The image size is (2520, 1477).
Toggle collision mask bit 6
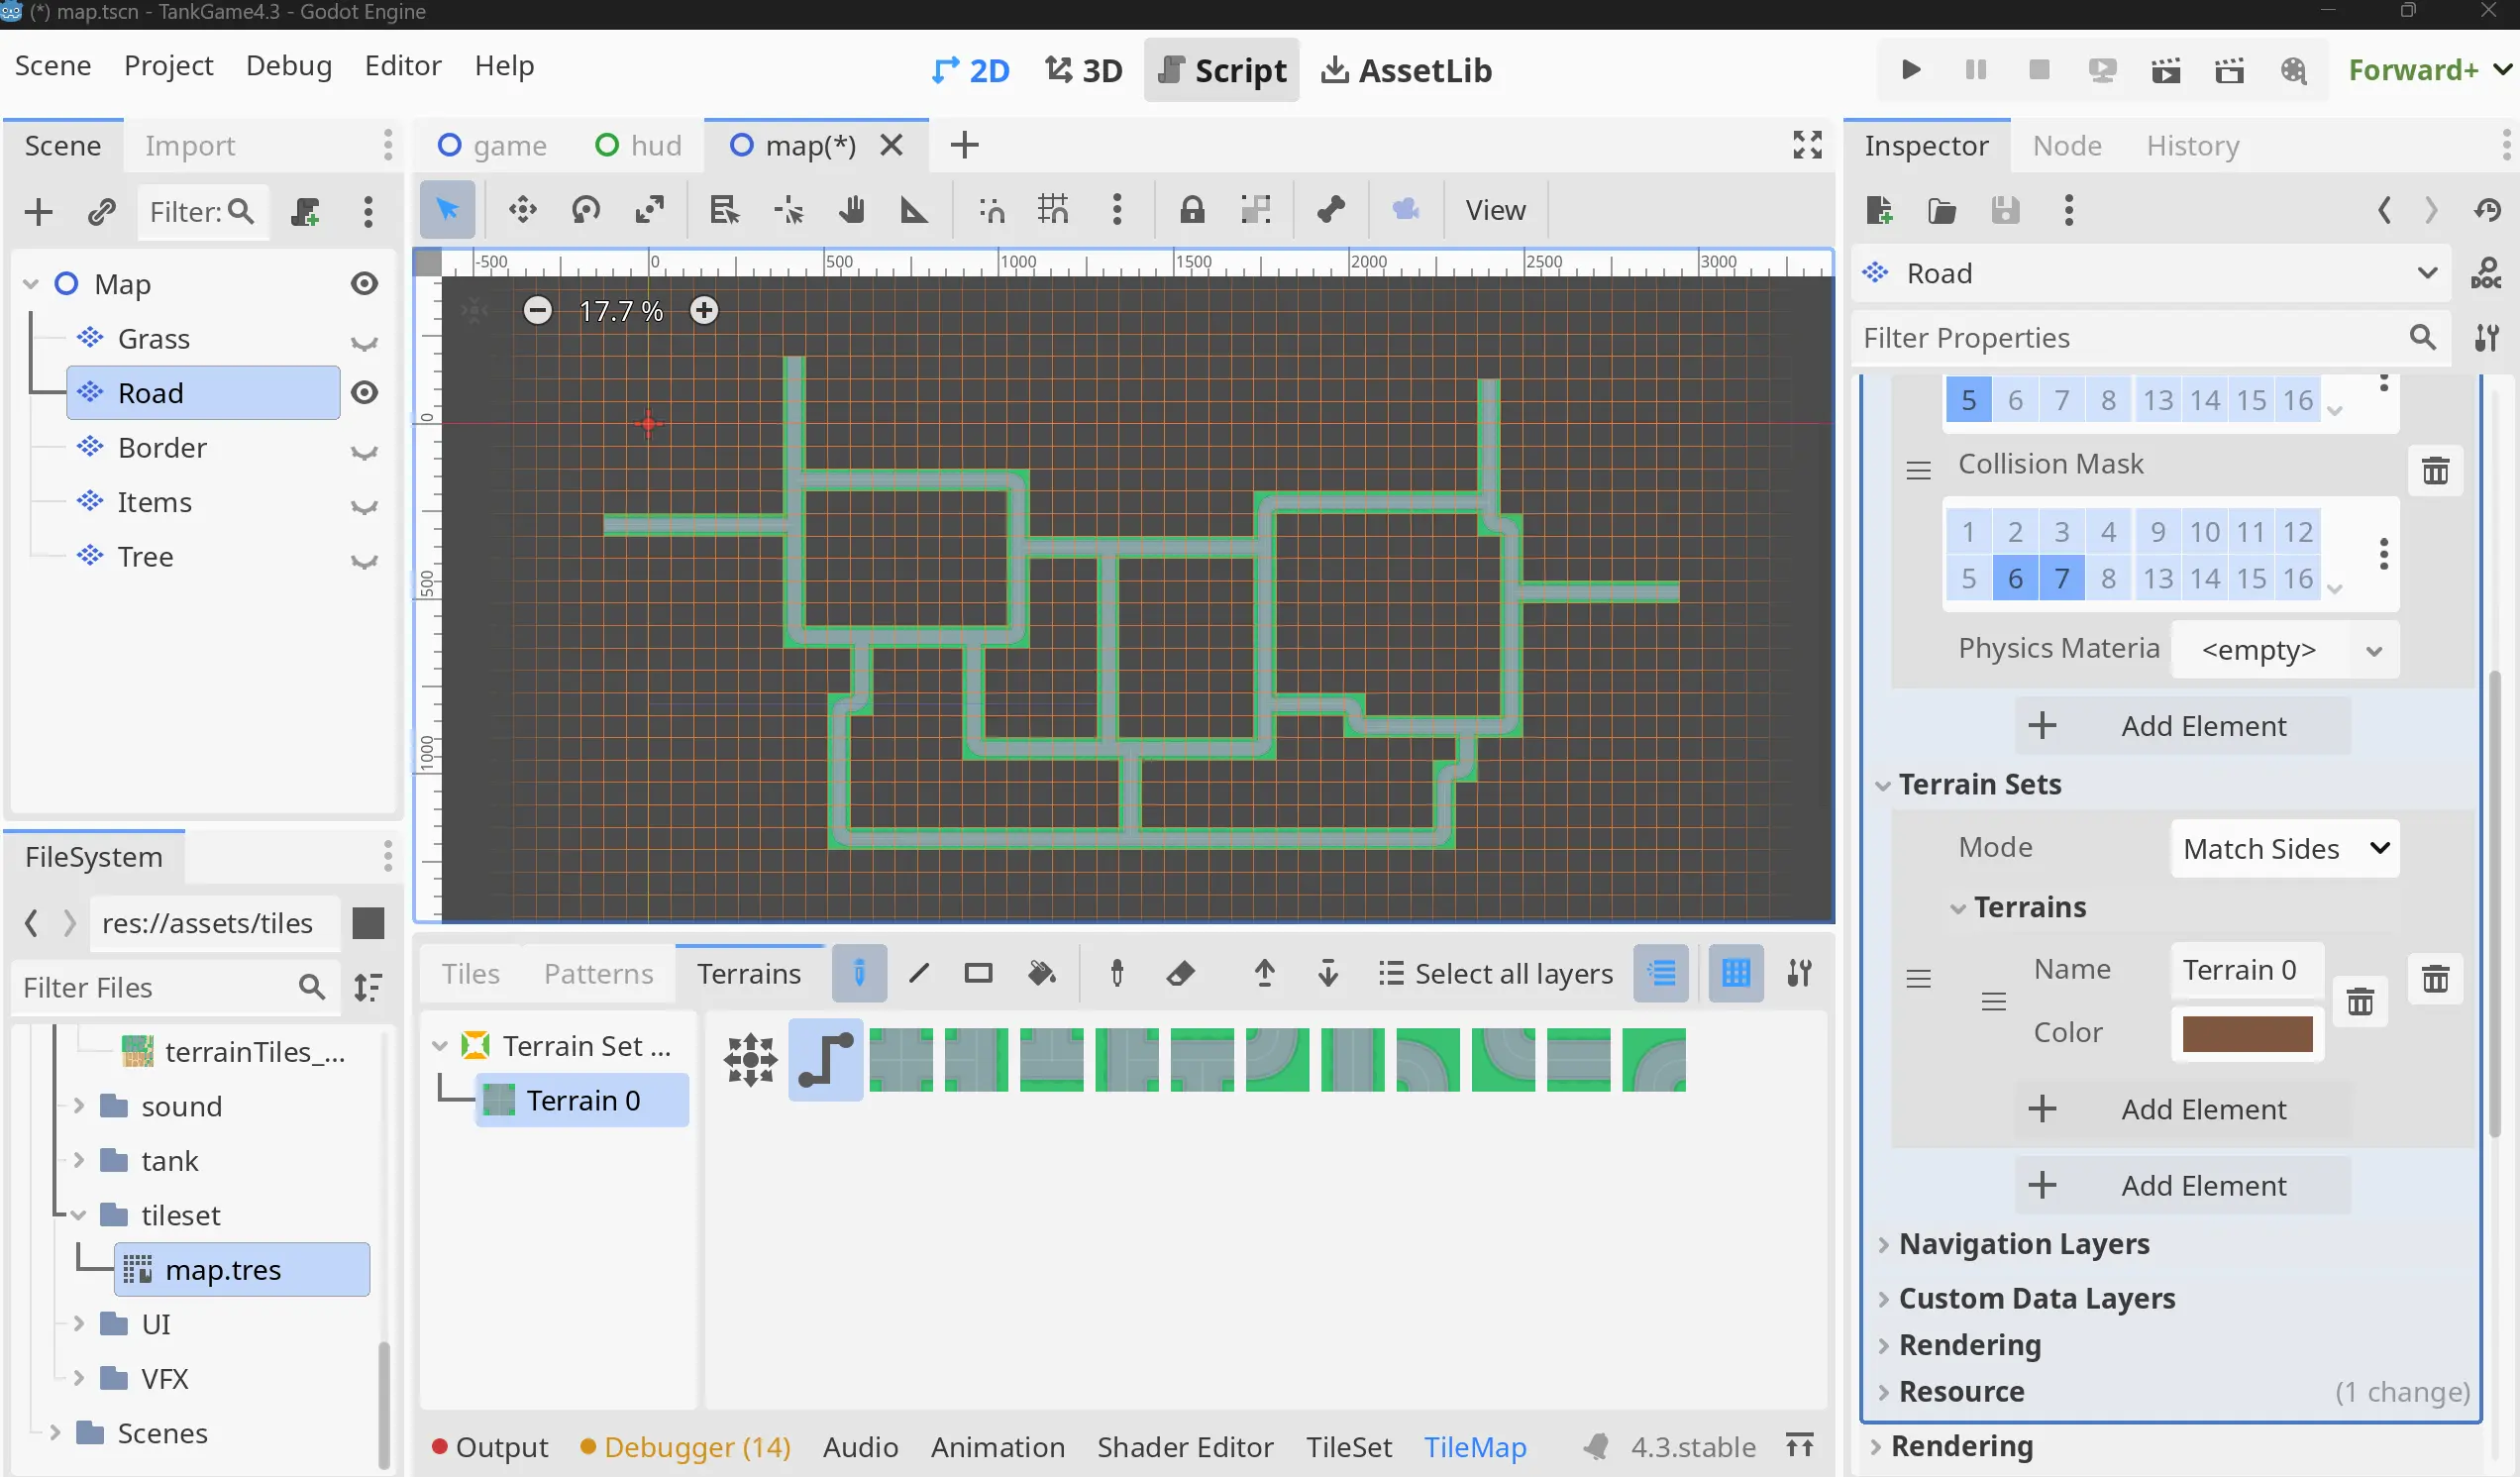tap(2015, 578)
